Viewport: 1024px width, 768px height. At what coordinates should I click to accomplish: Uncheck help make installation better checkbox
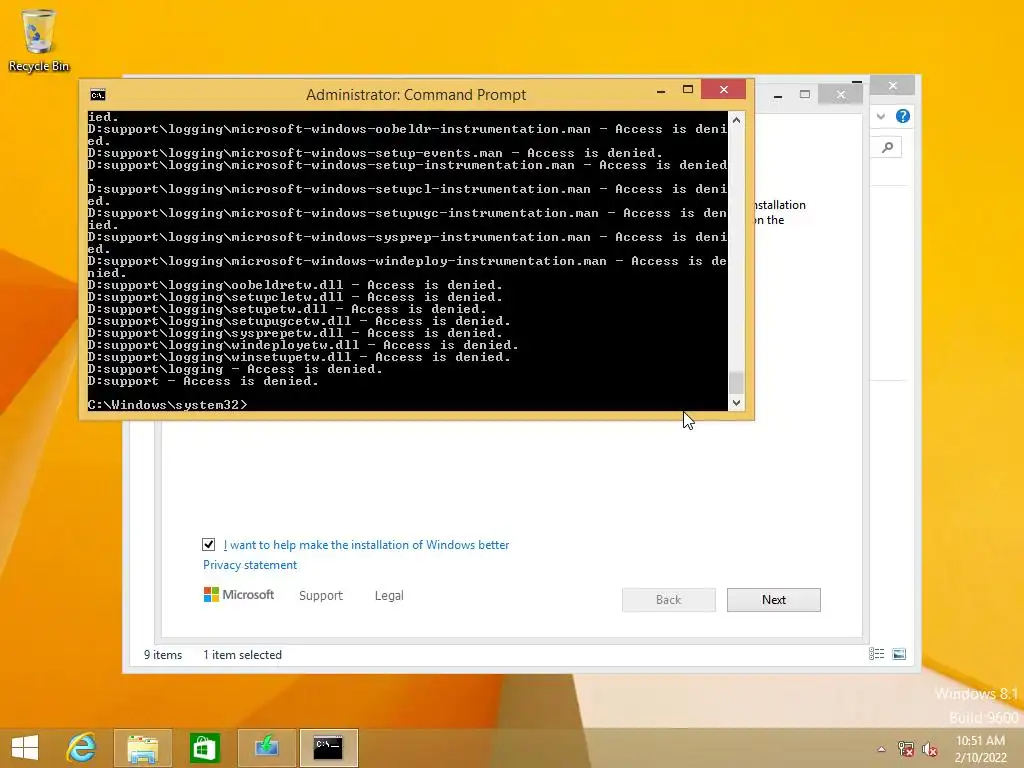pyautogui.click(x=208, y=544)
